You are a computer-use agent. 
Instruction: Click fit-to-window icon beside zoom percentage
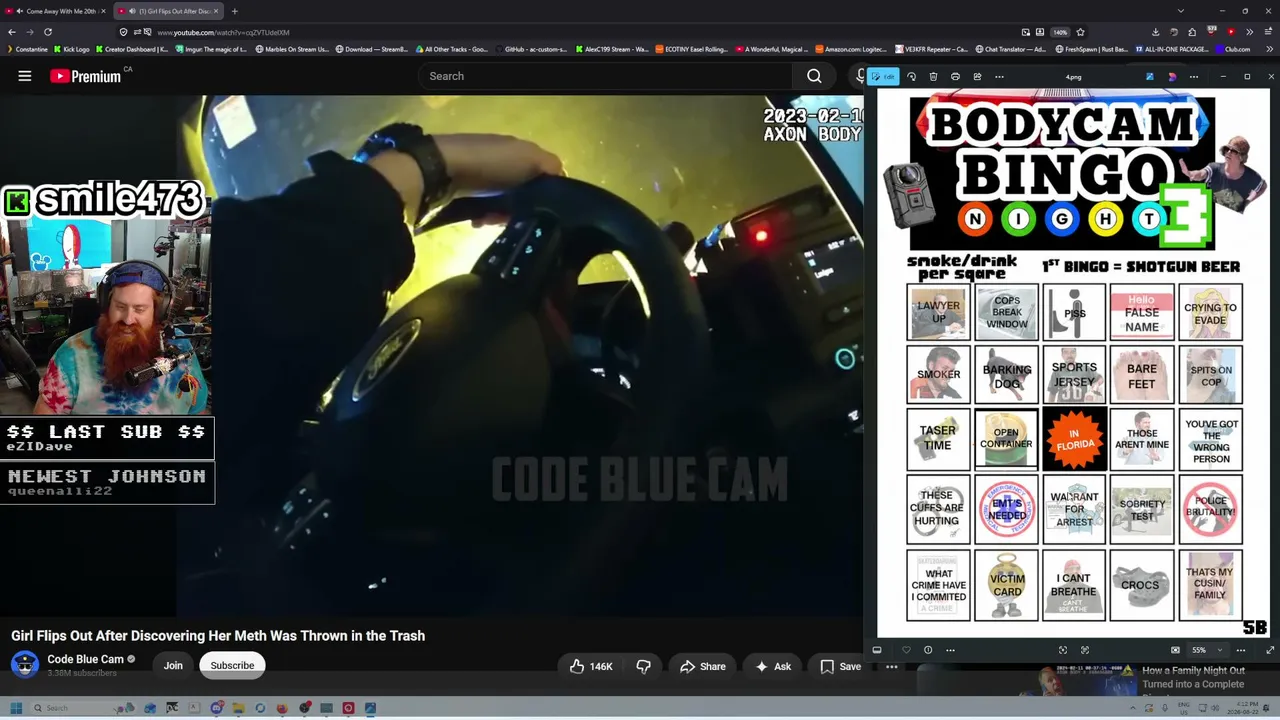coord(1175,650)
